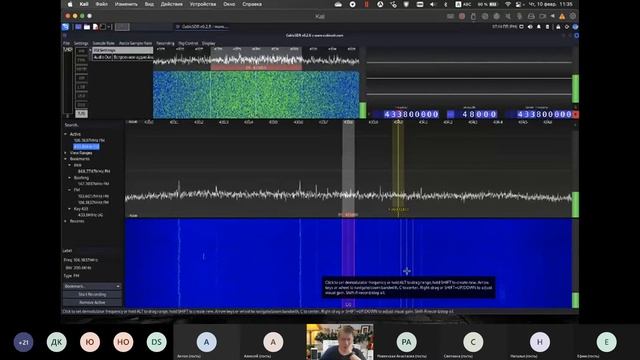Show the +21 more participants
Viewport: 640px width, 360px height.
pyautogui.click(x=23, y=342)
